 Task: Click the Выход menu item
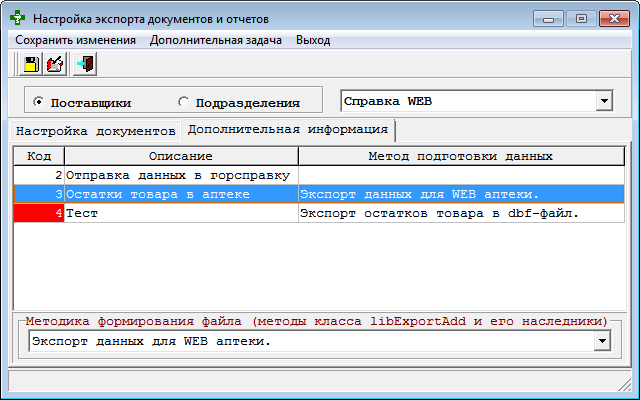[313, 40]
